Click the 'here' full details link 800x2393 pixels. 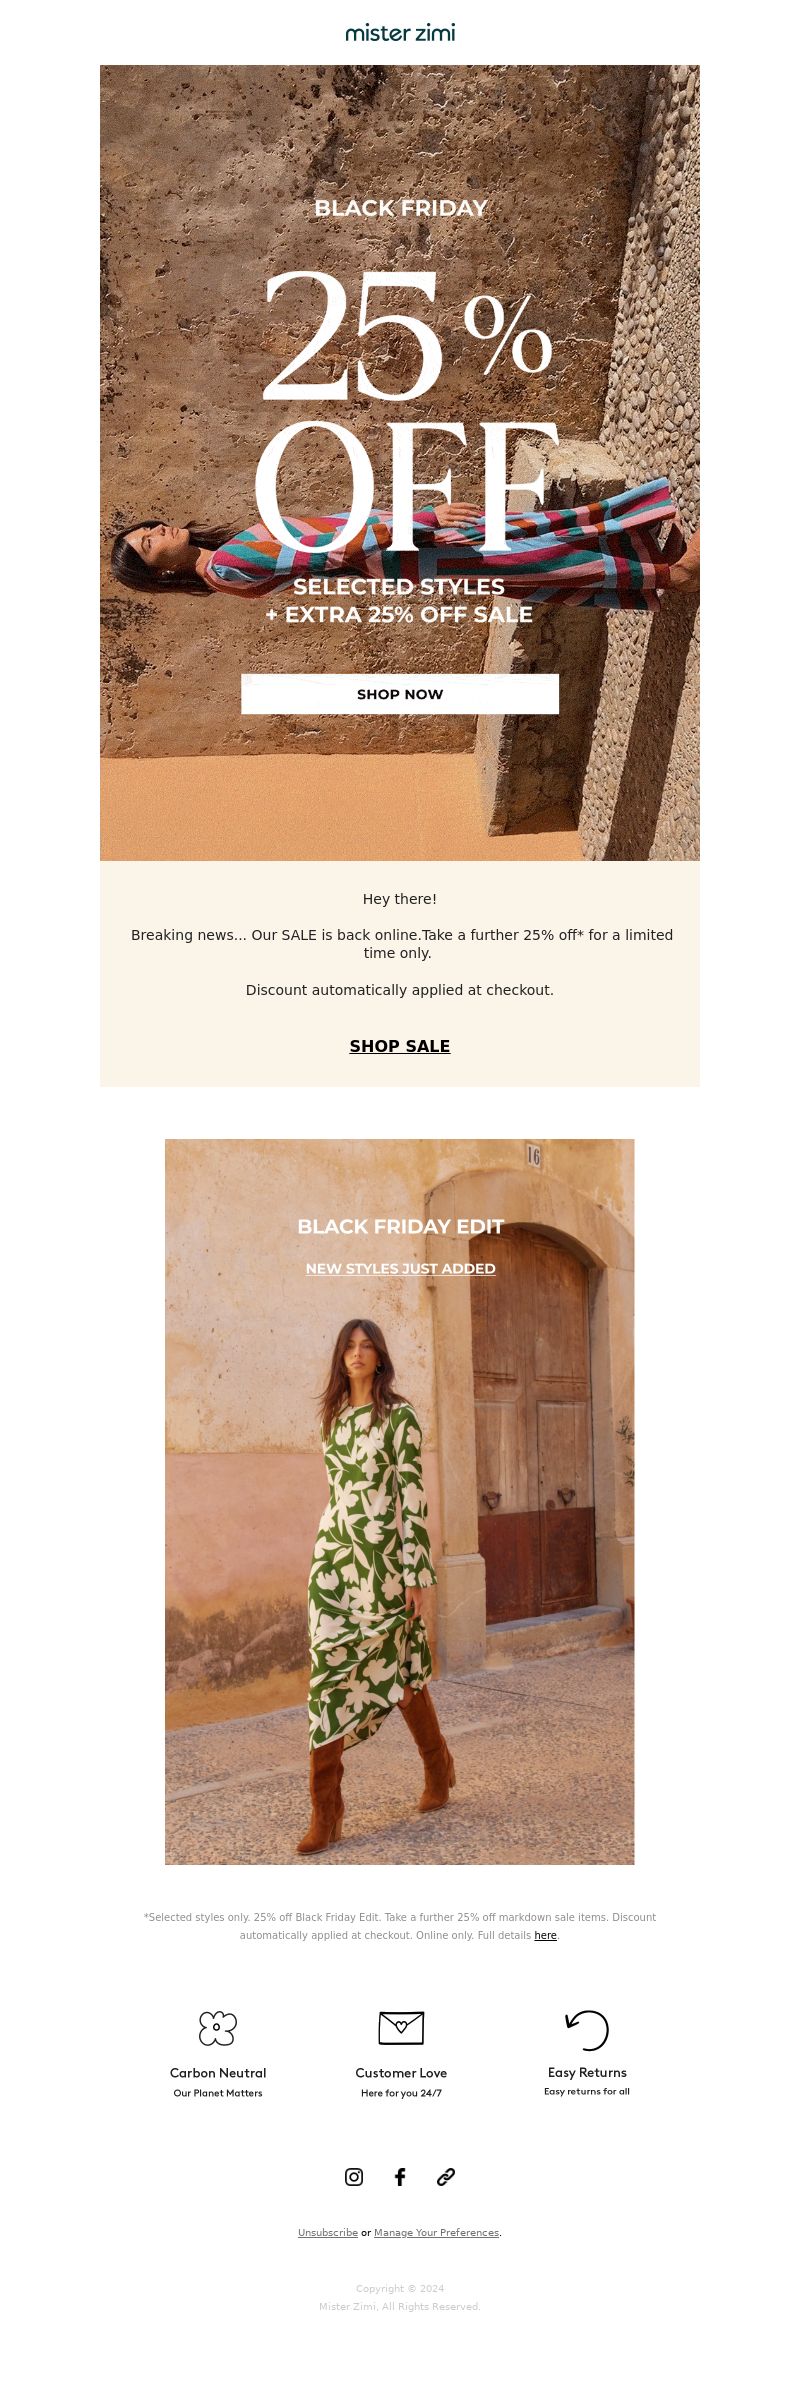pyautogui.click(x=545, y=1935)
